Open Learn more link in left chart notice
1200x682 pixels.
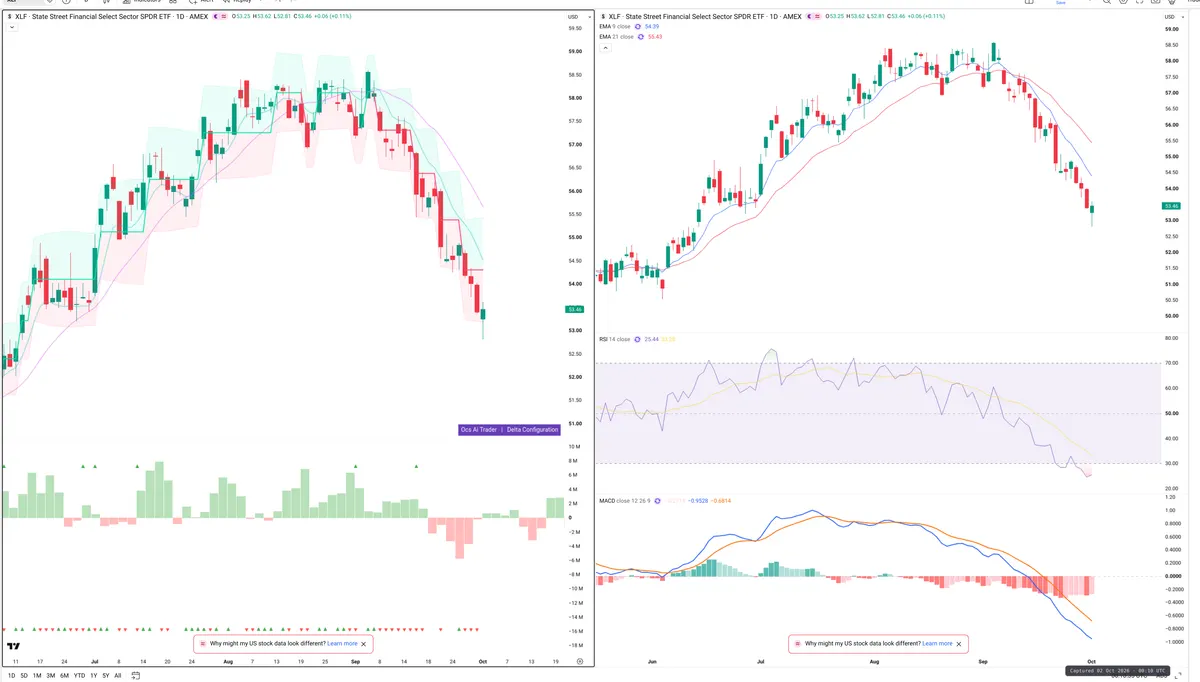tap(342, 644)
